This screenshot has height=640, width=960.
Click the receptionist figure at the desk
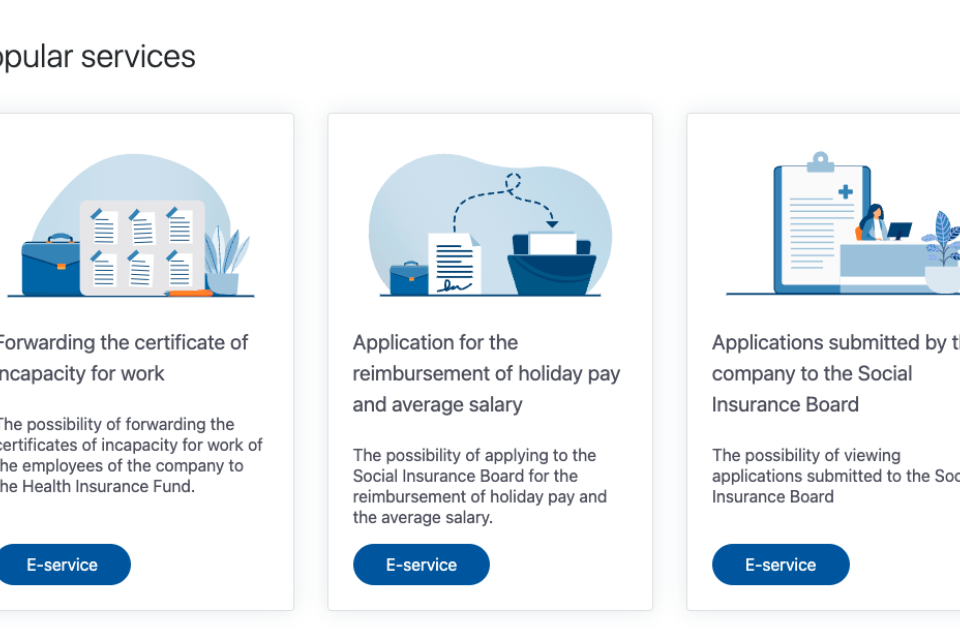(872, 223)
